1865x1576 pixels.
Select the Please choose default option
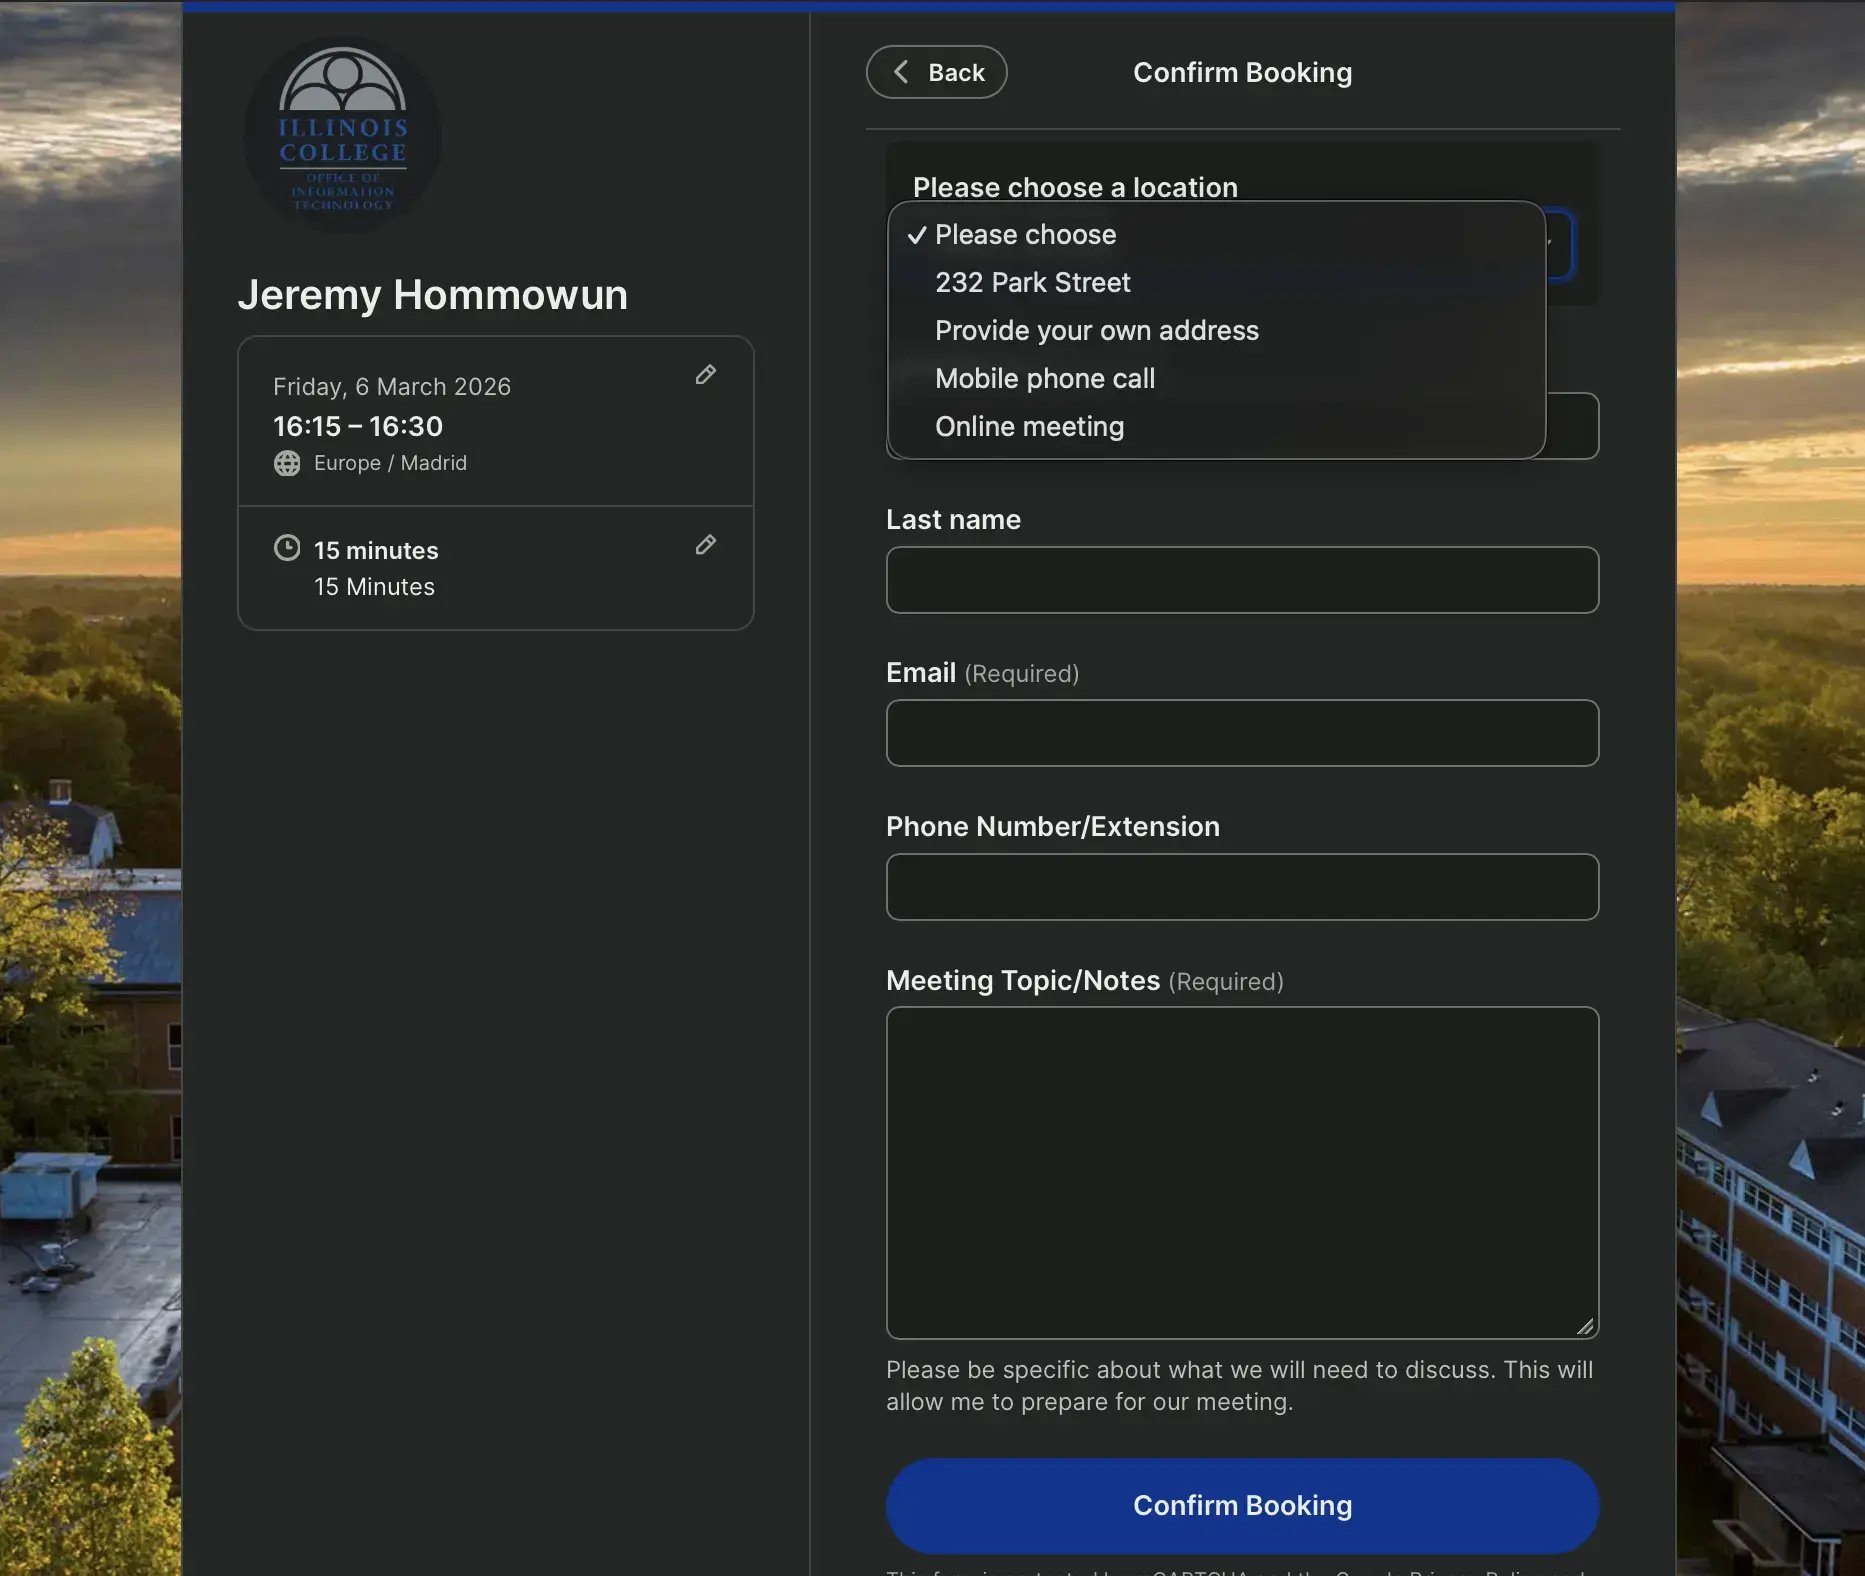pyautogui.click(x=1025, y=235)
